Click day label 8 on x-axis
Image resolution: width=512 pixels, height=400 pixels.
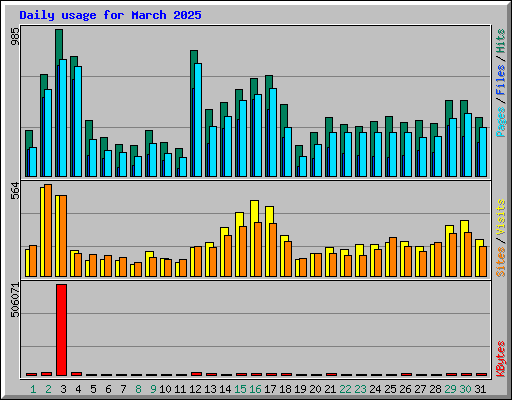[138, 389]
